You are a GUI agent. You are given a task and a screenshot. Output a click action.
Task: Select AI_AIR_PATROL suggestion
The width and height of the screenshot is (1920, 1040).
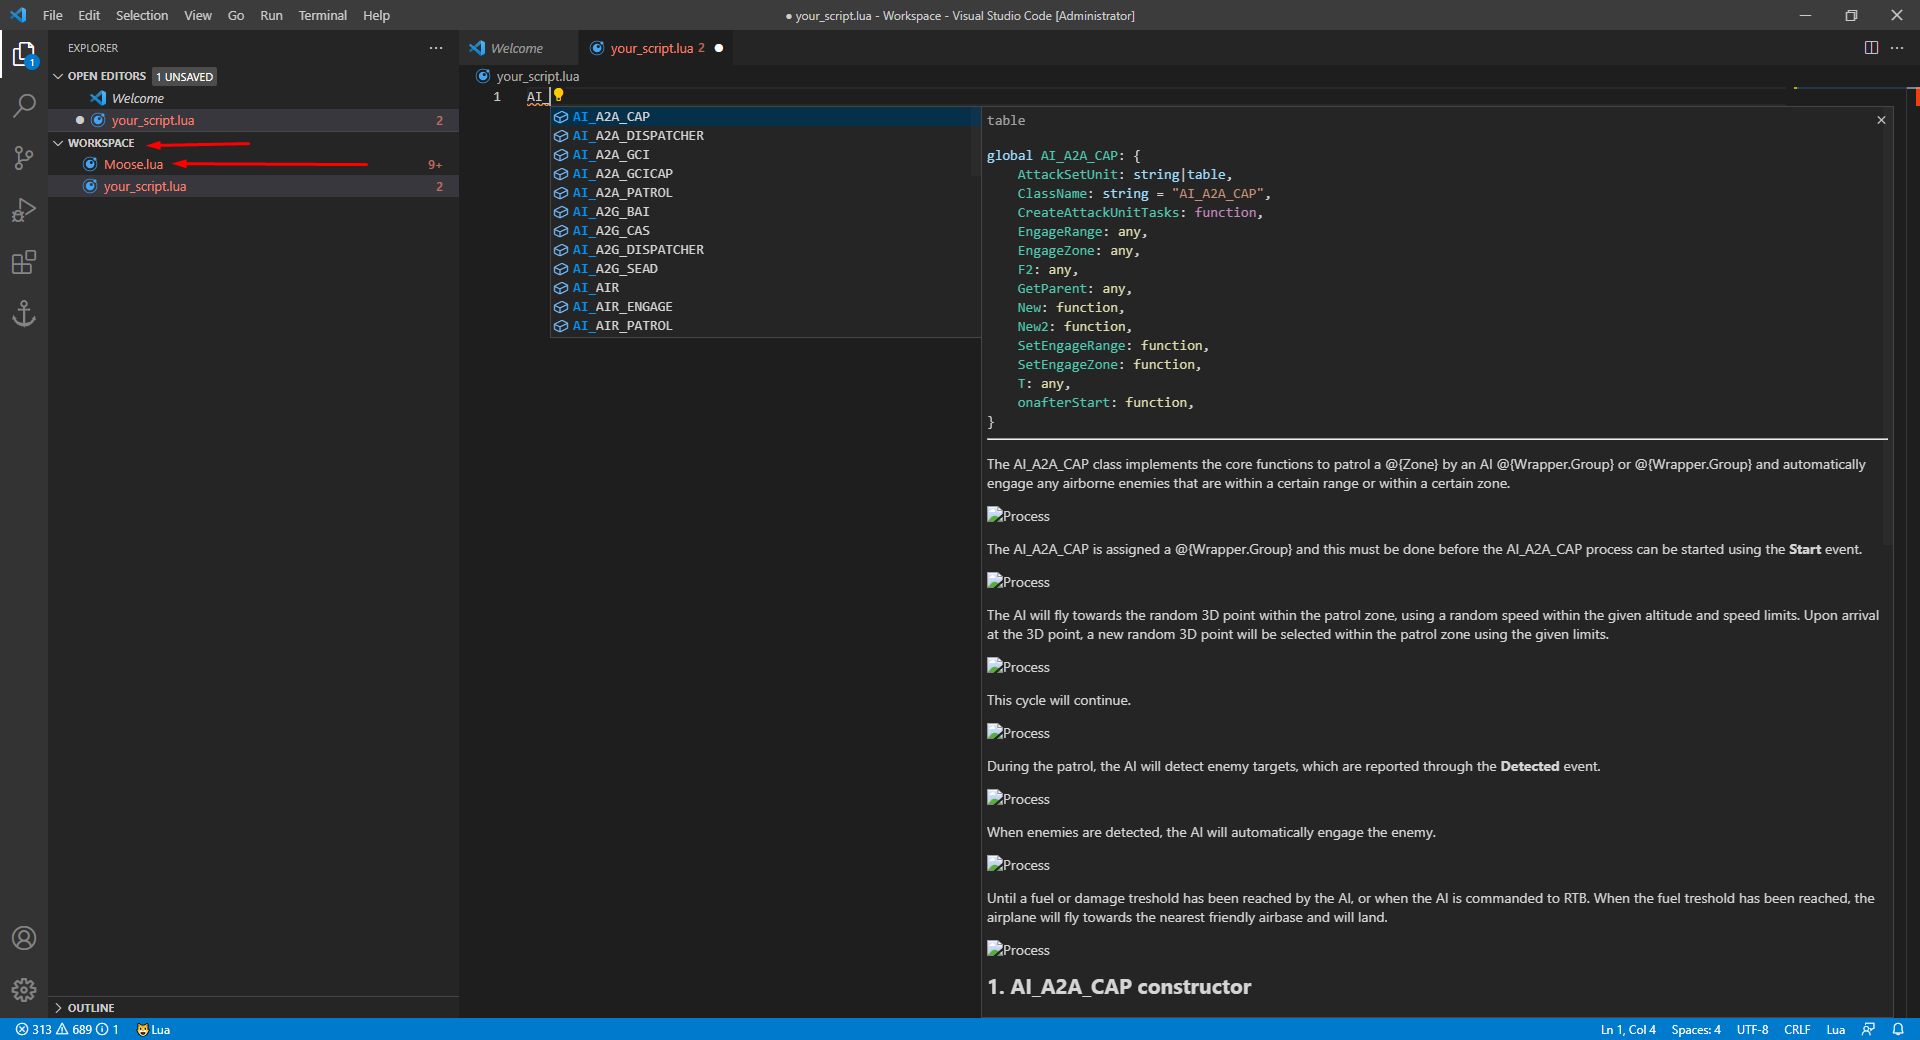click(765, 326)
